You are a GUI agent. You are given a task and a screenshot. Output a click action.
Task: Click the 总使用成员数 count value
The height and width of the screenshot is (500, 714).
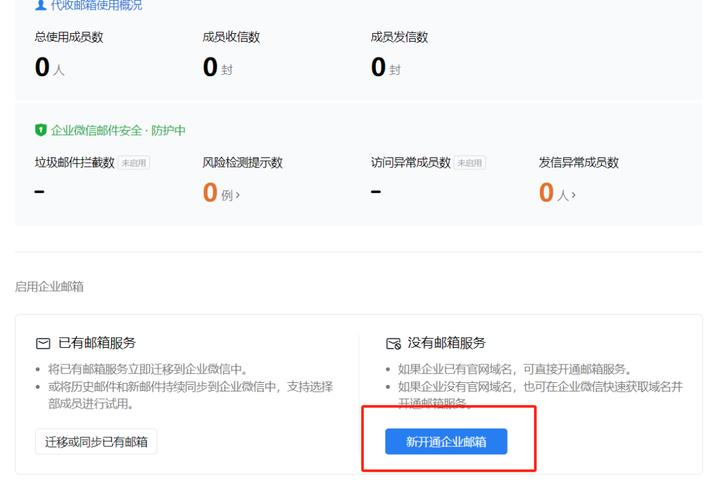(x=42, y=67)
